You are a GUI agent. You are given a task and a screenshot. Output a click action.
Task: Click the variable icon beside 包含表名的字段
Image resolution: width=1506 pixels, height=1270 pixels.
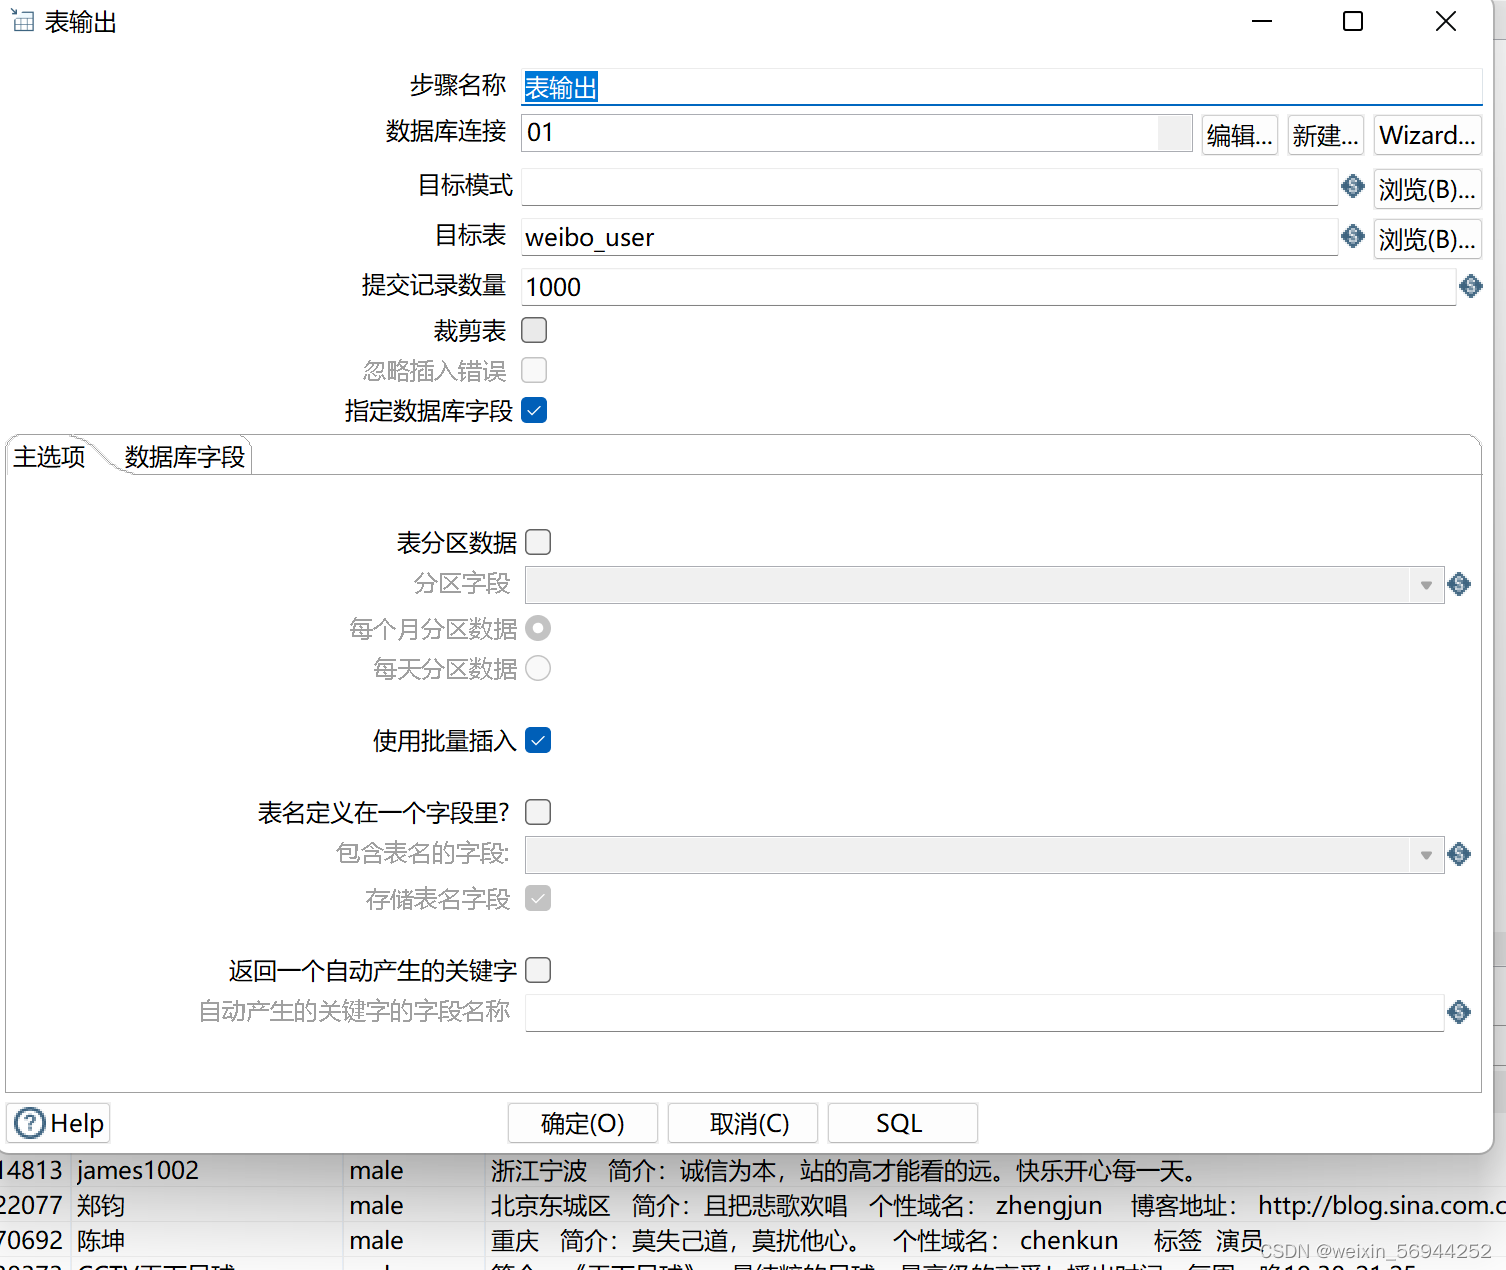[1458, 854]
